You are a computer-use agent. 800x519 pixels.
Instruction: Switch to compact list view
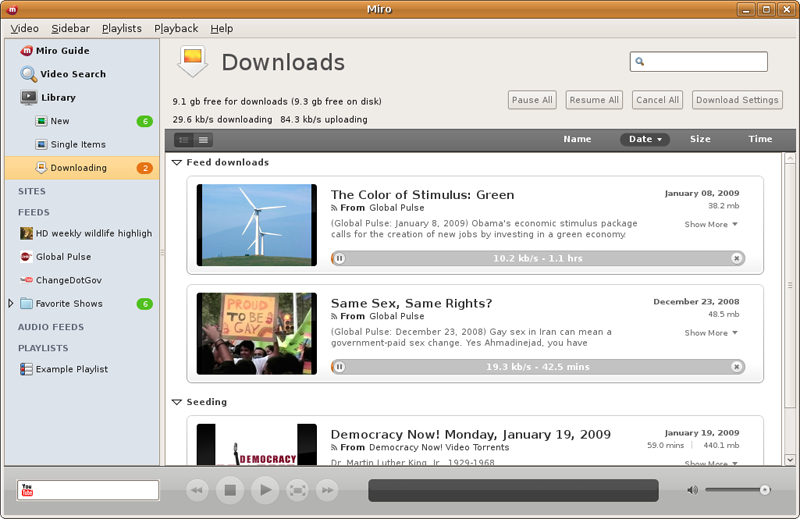pos(203,140)
